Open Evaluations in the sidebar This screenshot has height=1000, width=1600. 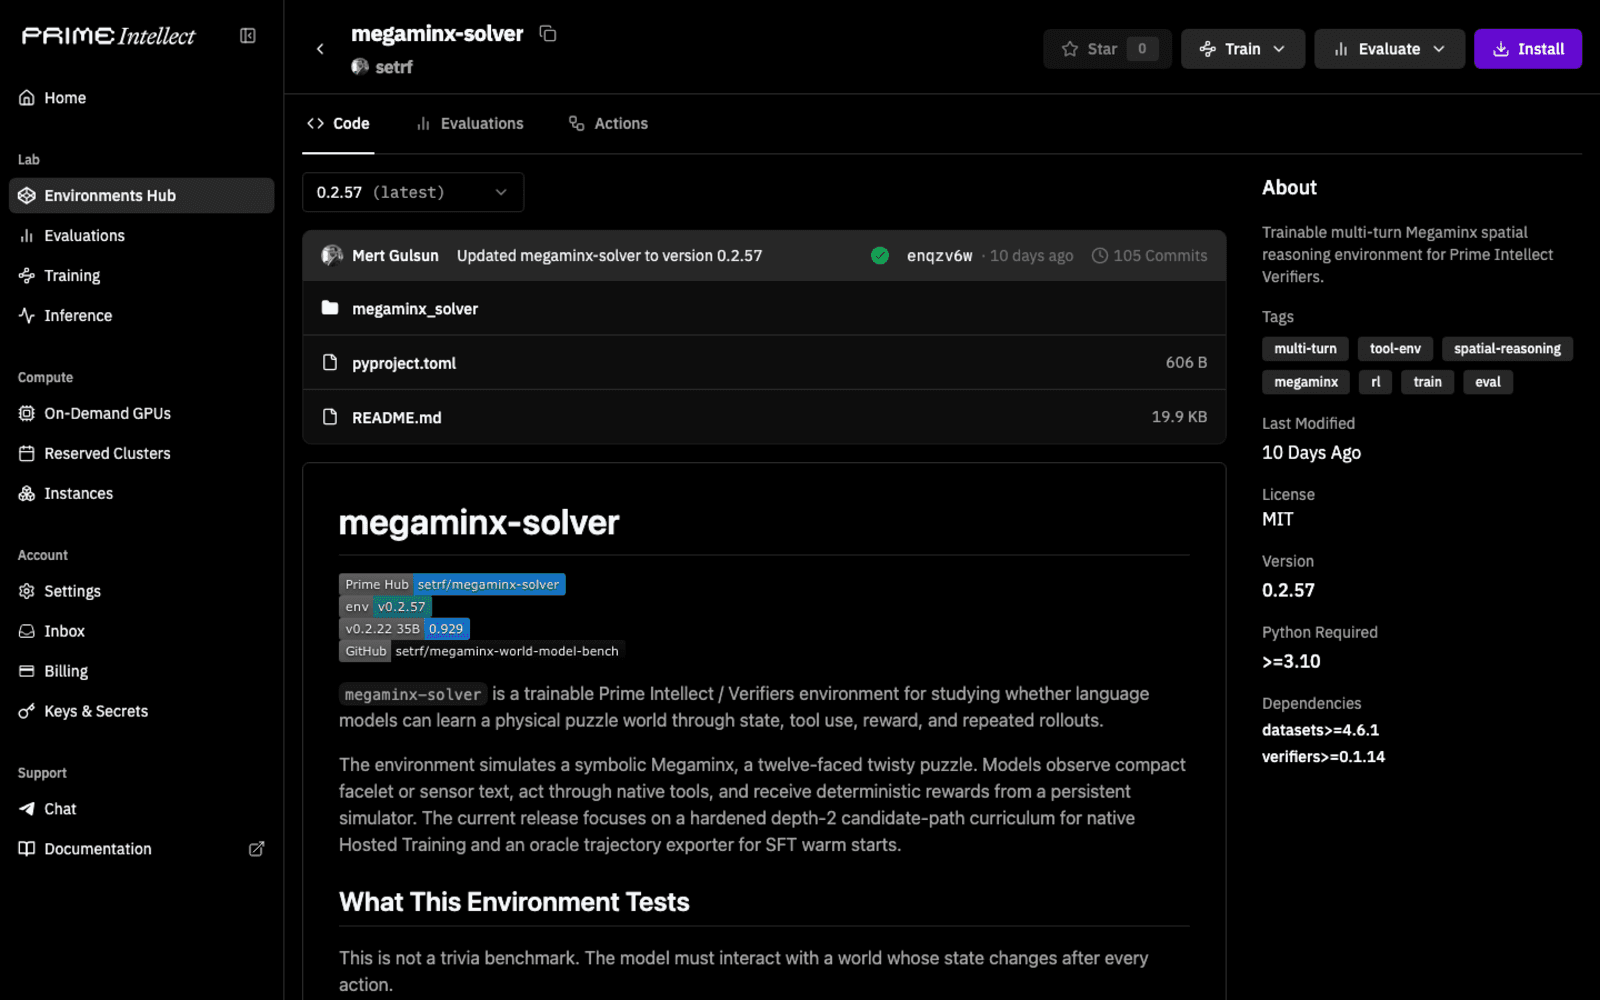pyautogui.click(x=141, y=235)
